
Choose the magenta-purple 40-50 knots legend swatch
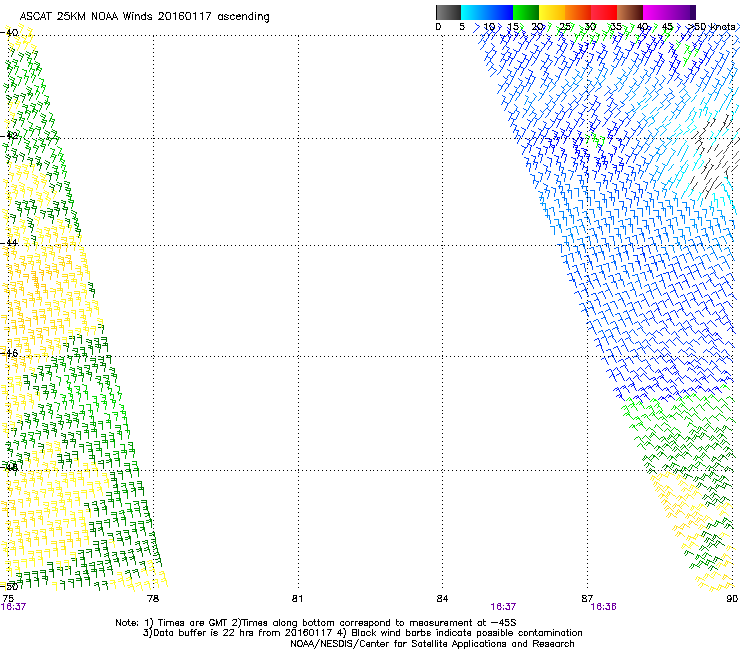[669, 12]
